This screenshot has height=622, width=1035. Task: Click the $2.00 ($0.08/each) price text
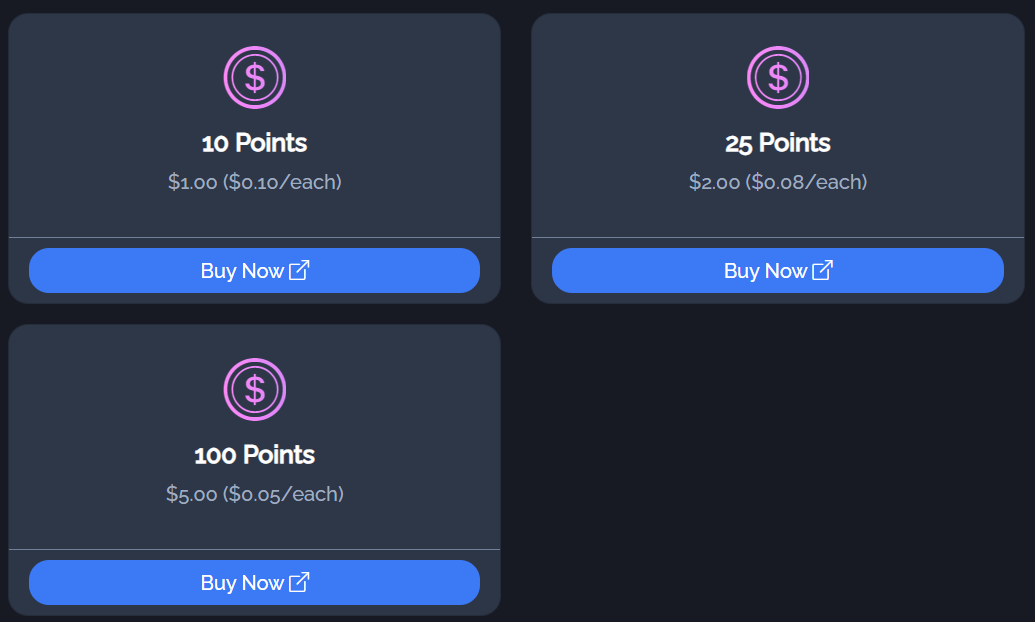pyautogui.click(x=778, y=182)
